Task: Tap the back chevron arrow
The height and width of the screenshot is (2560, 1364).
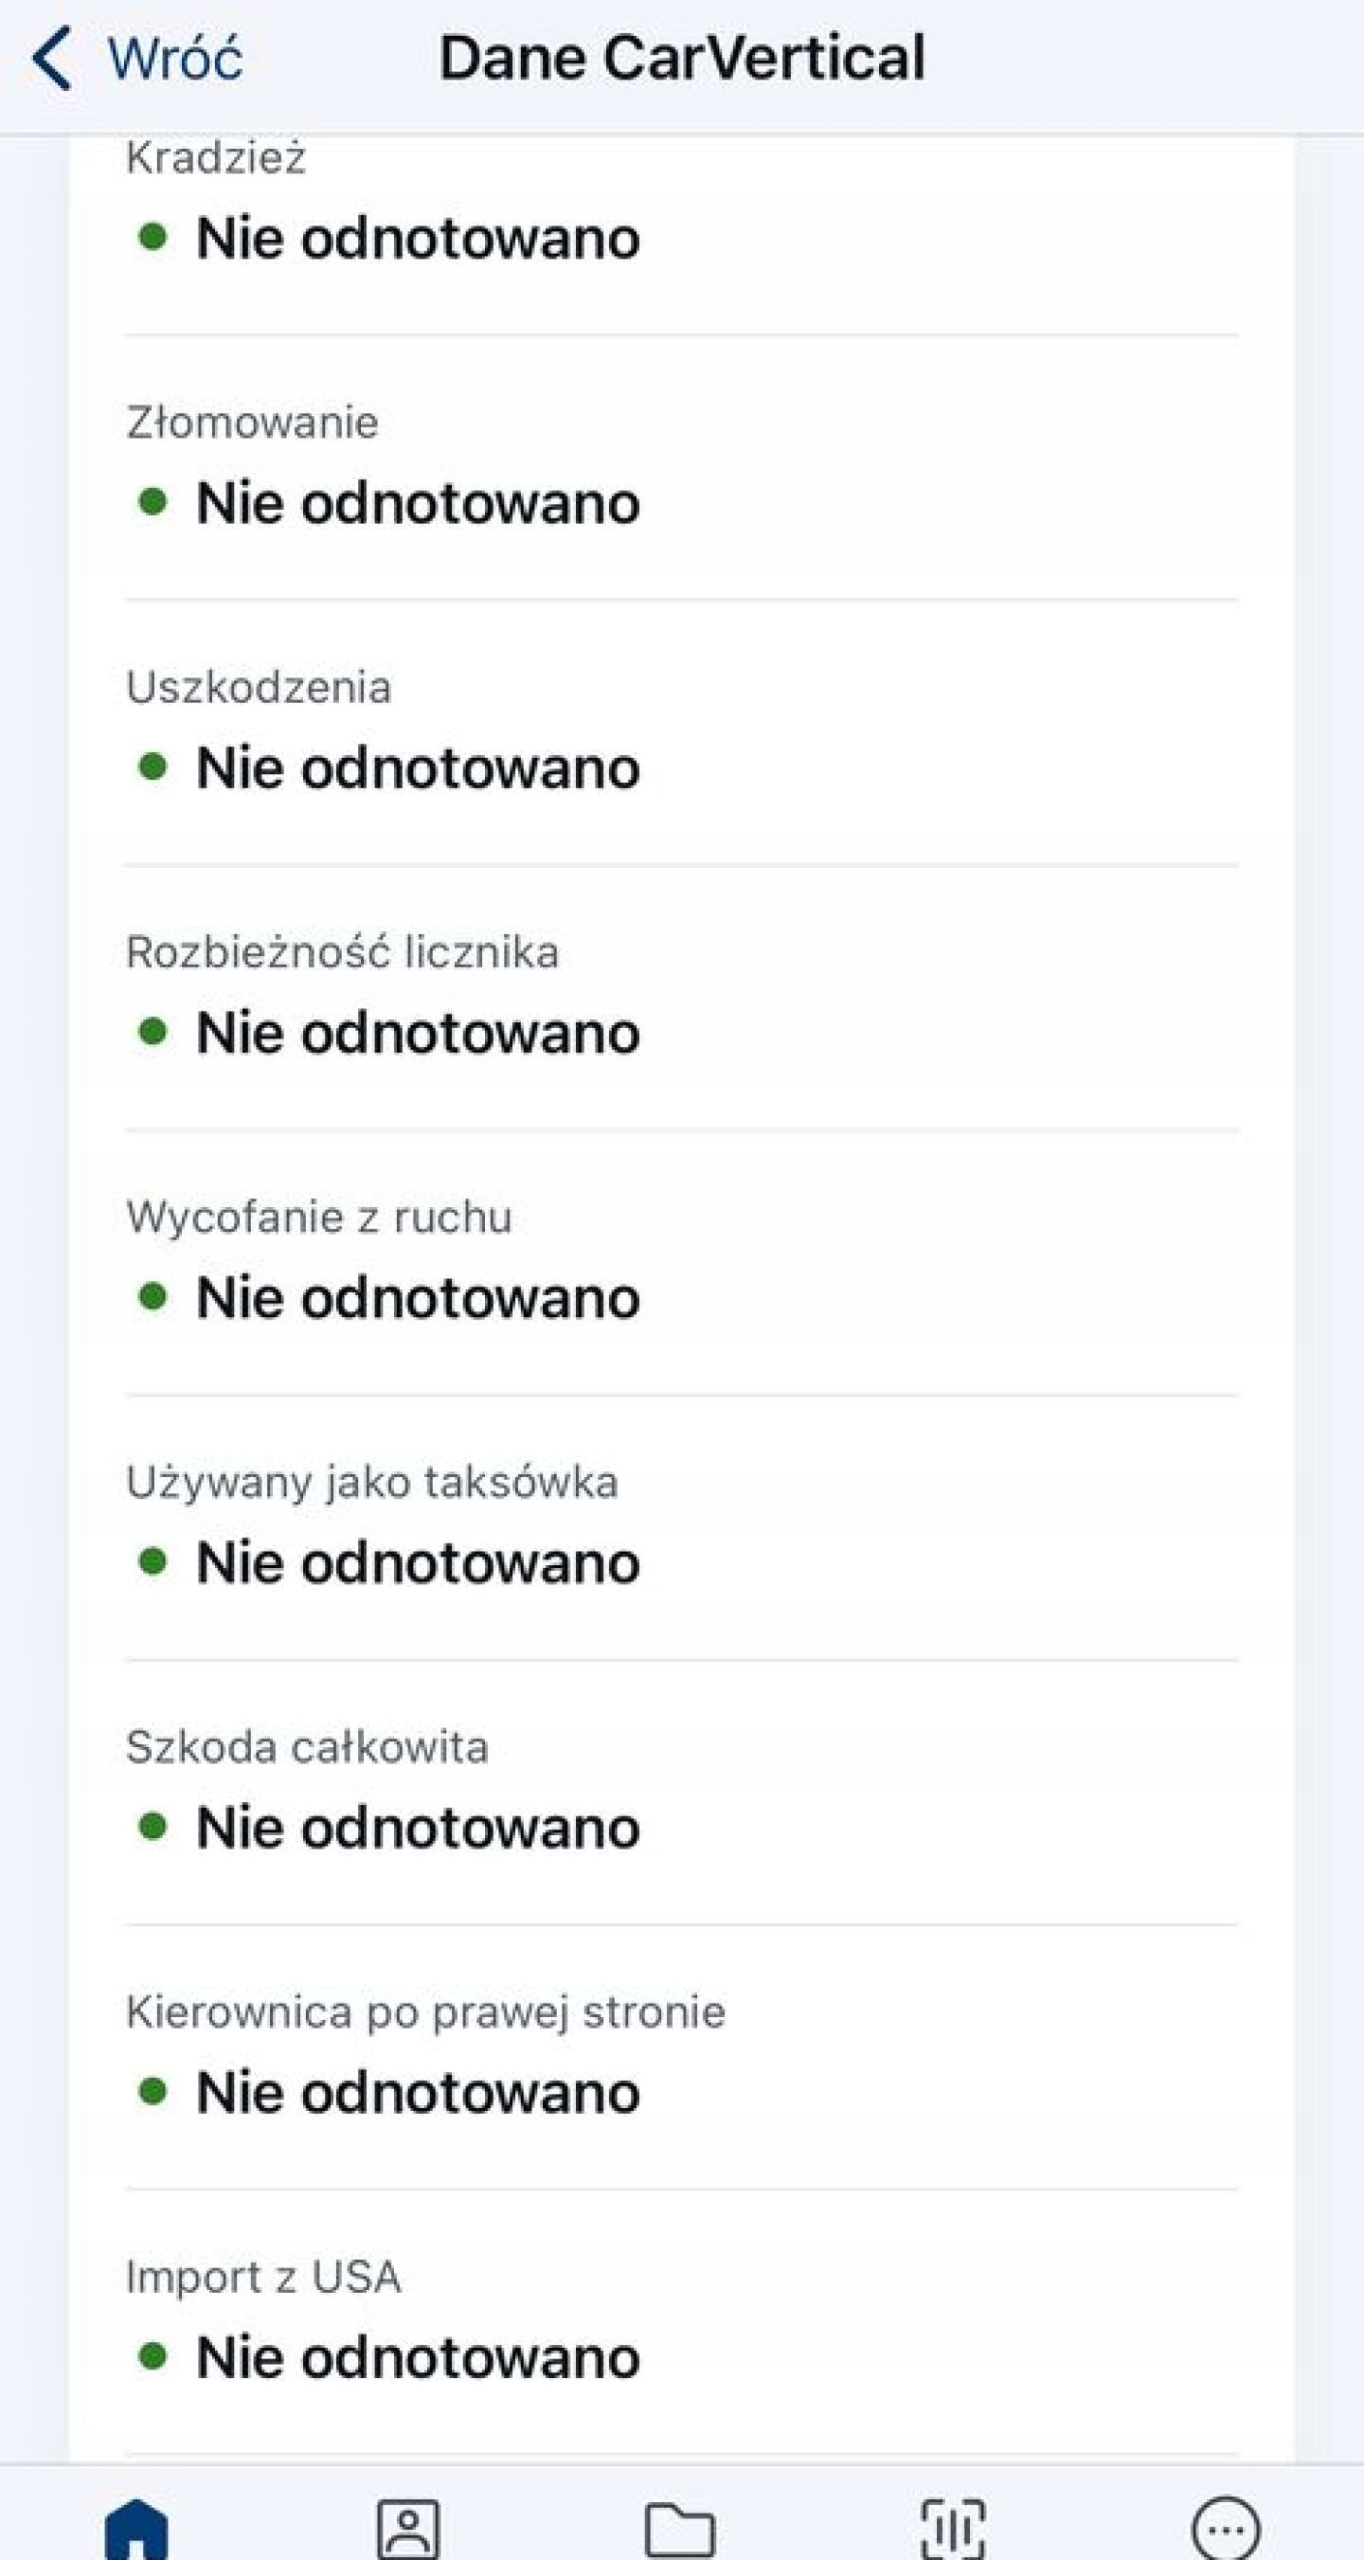Action: tap(52, 58)
